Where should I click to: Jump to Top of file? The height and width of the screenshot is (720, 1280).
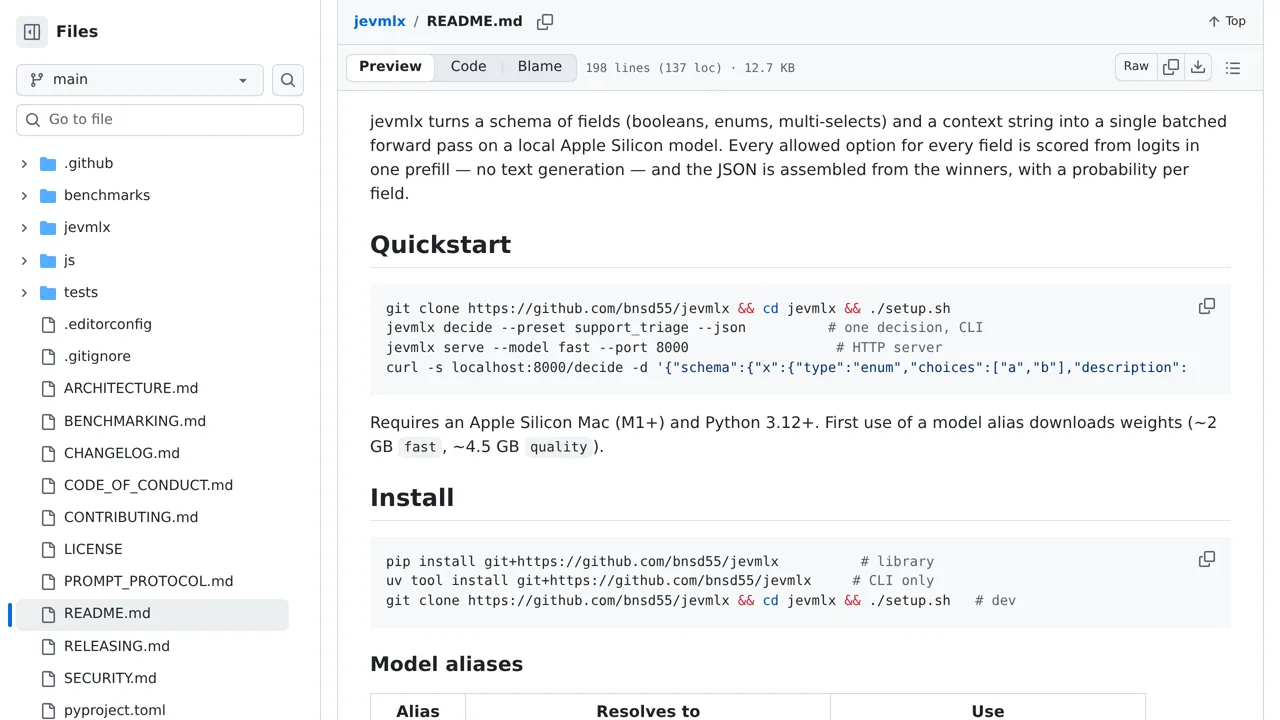(x=1226, y=21)
